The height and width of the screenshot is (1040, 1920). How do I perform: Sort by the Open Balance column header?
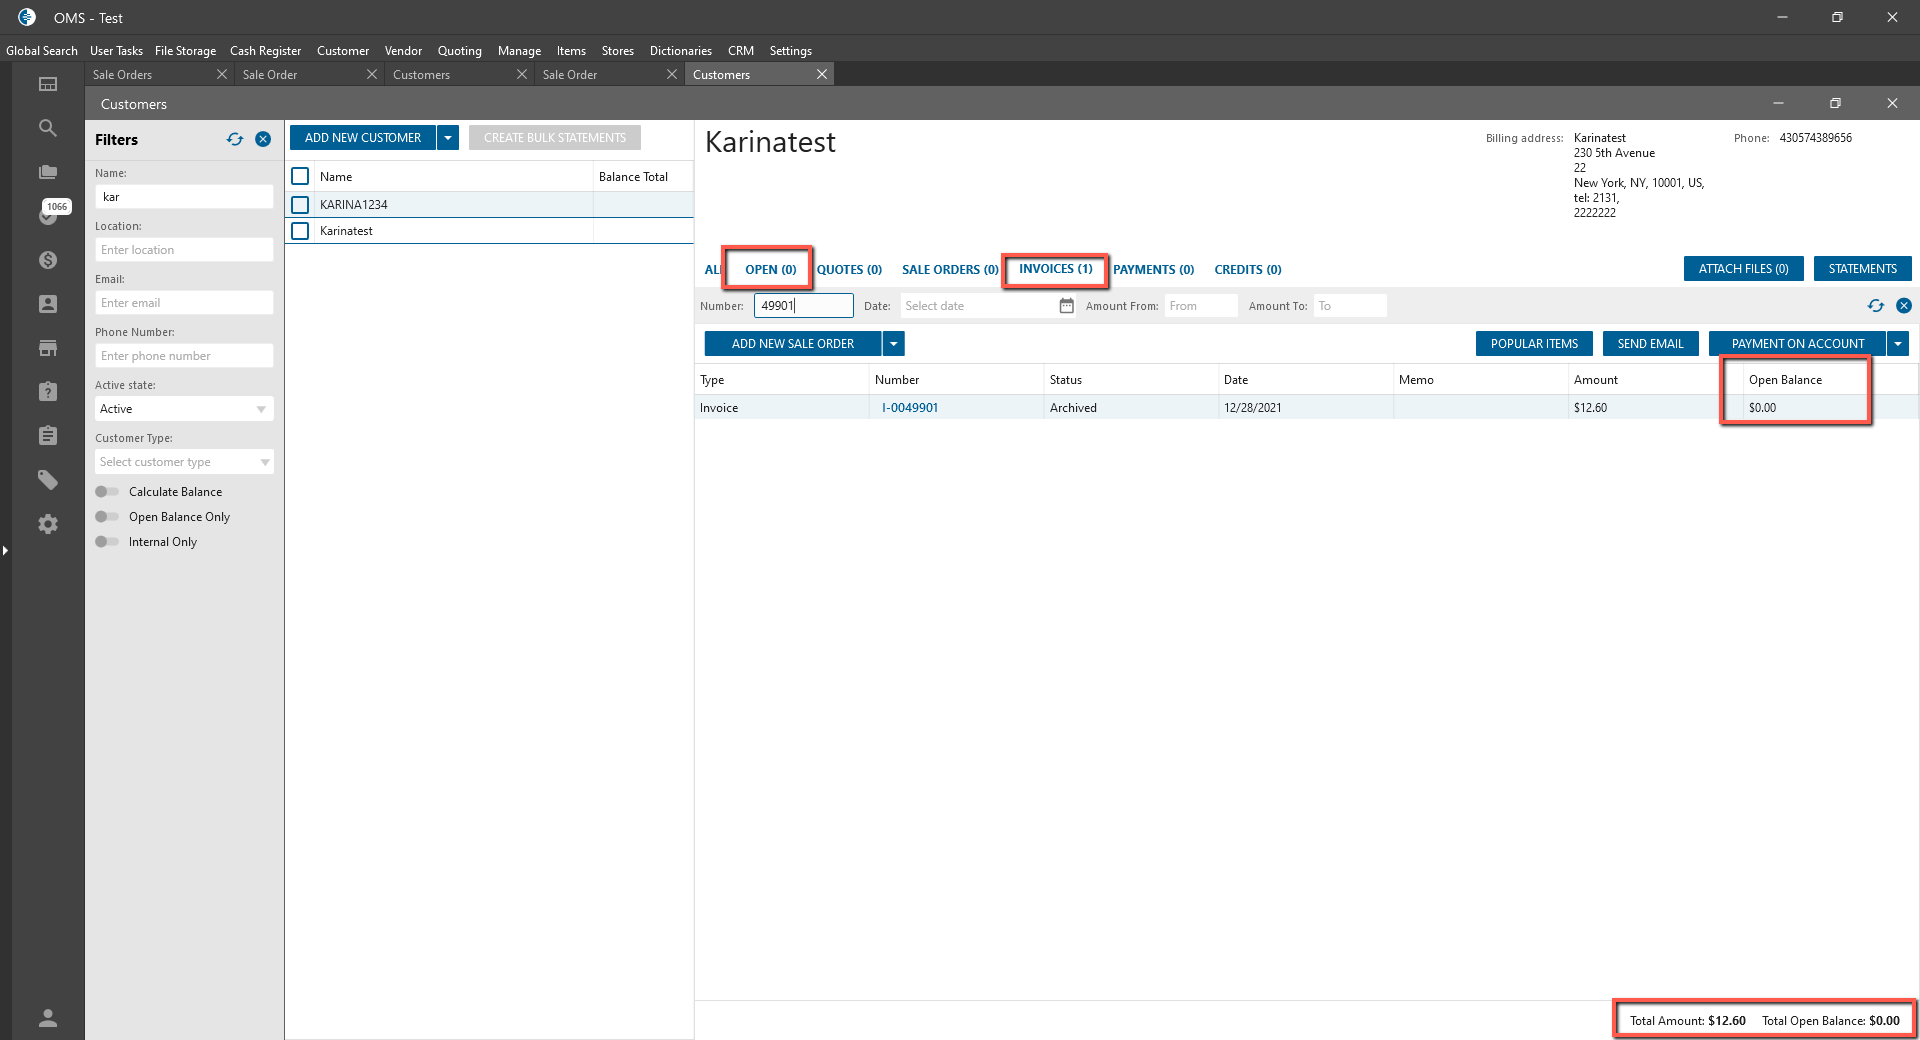[1785, 380]
